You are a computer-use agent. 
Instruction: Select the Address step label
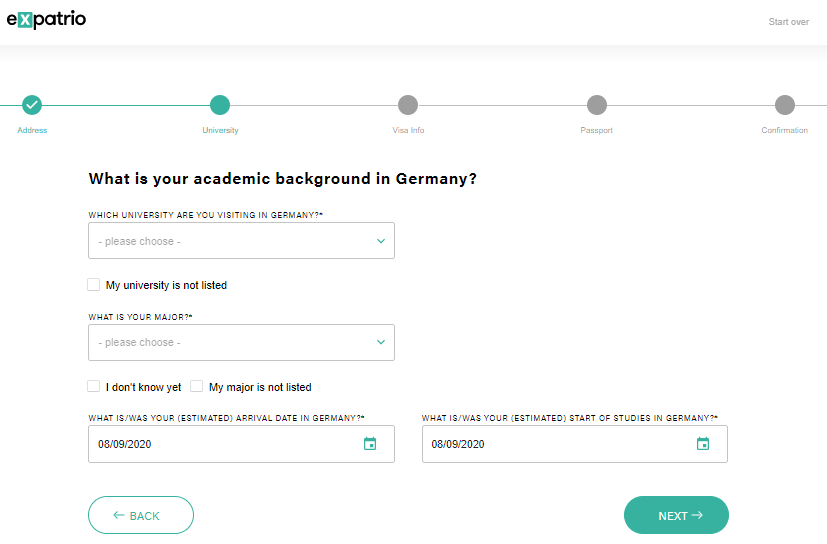point(32,130)
